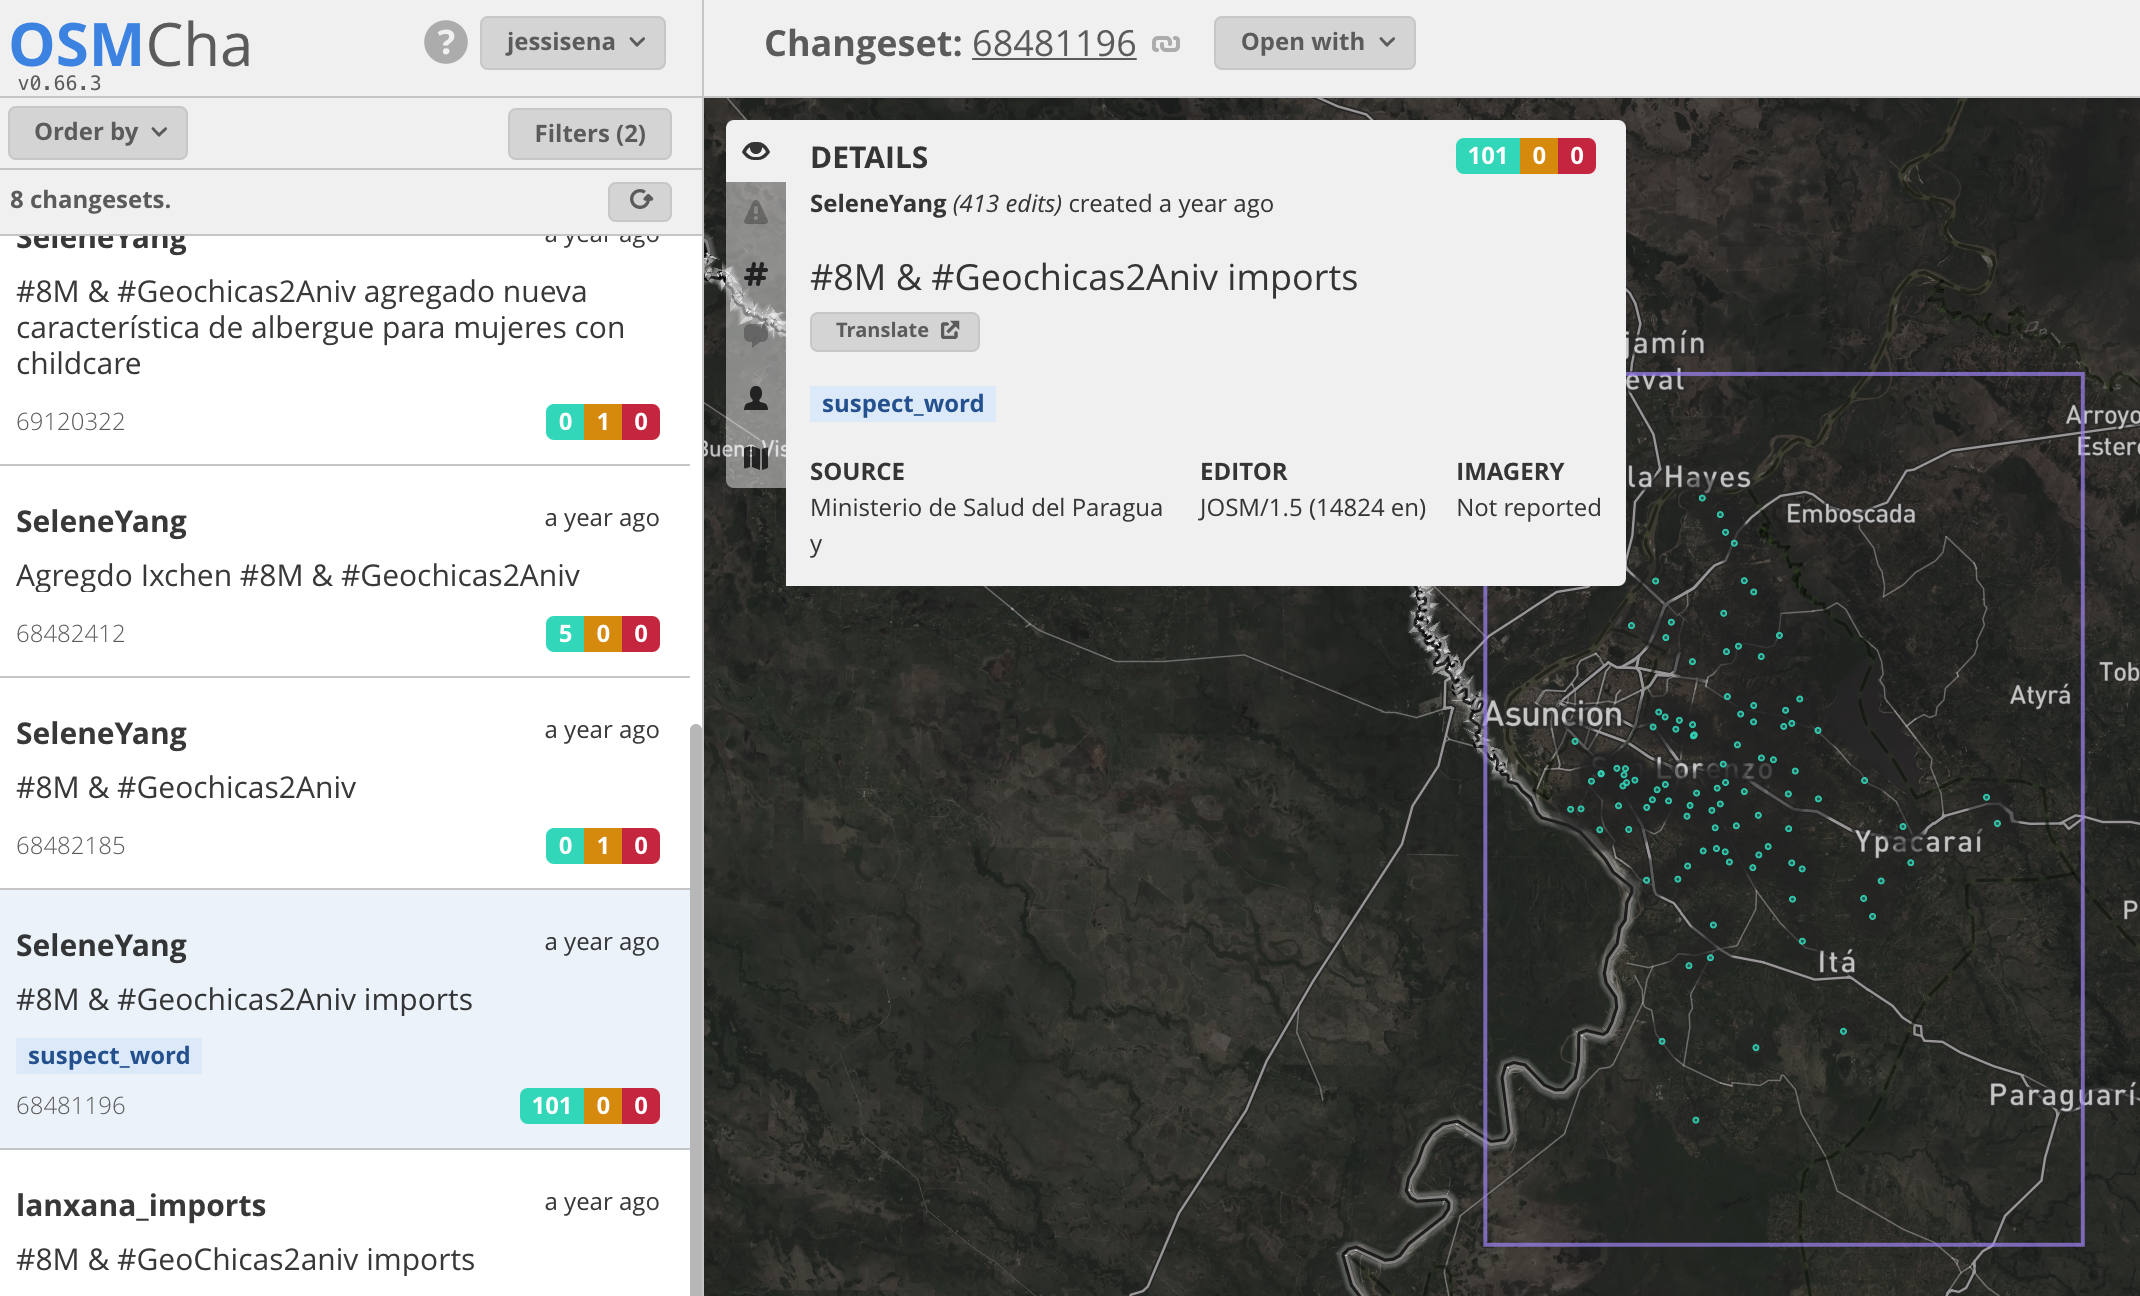Expand the jessisena user dropdown

coord(573,42)
